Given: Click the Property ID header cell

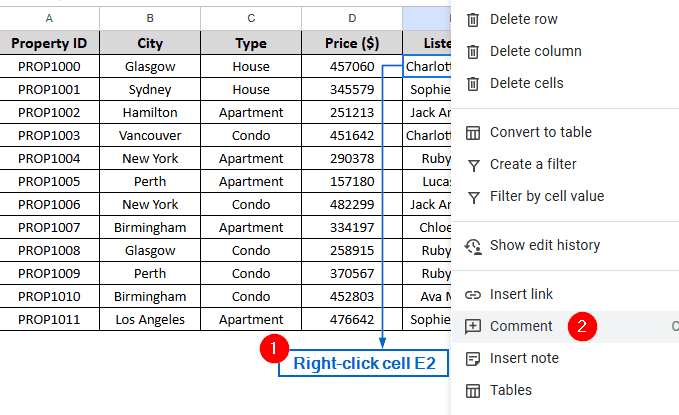Looking at the screenshot, I should click(x=49, y=43).
